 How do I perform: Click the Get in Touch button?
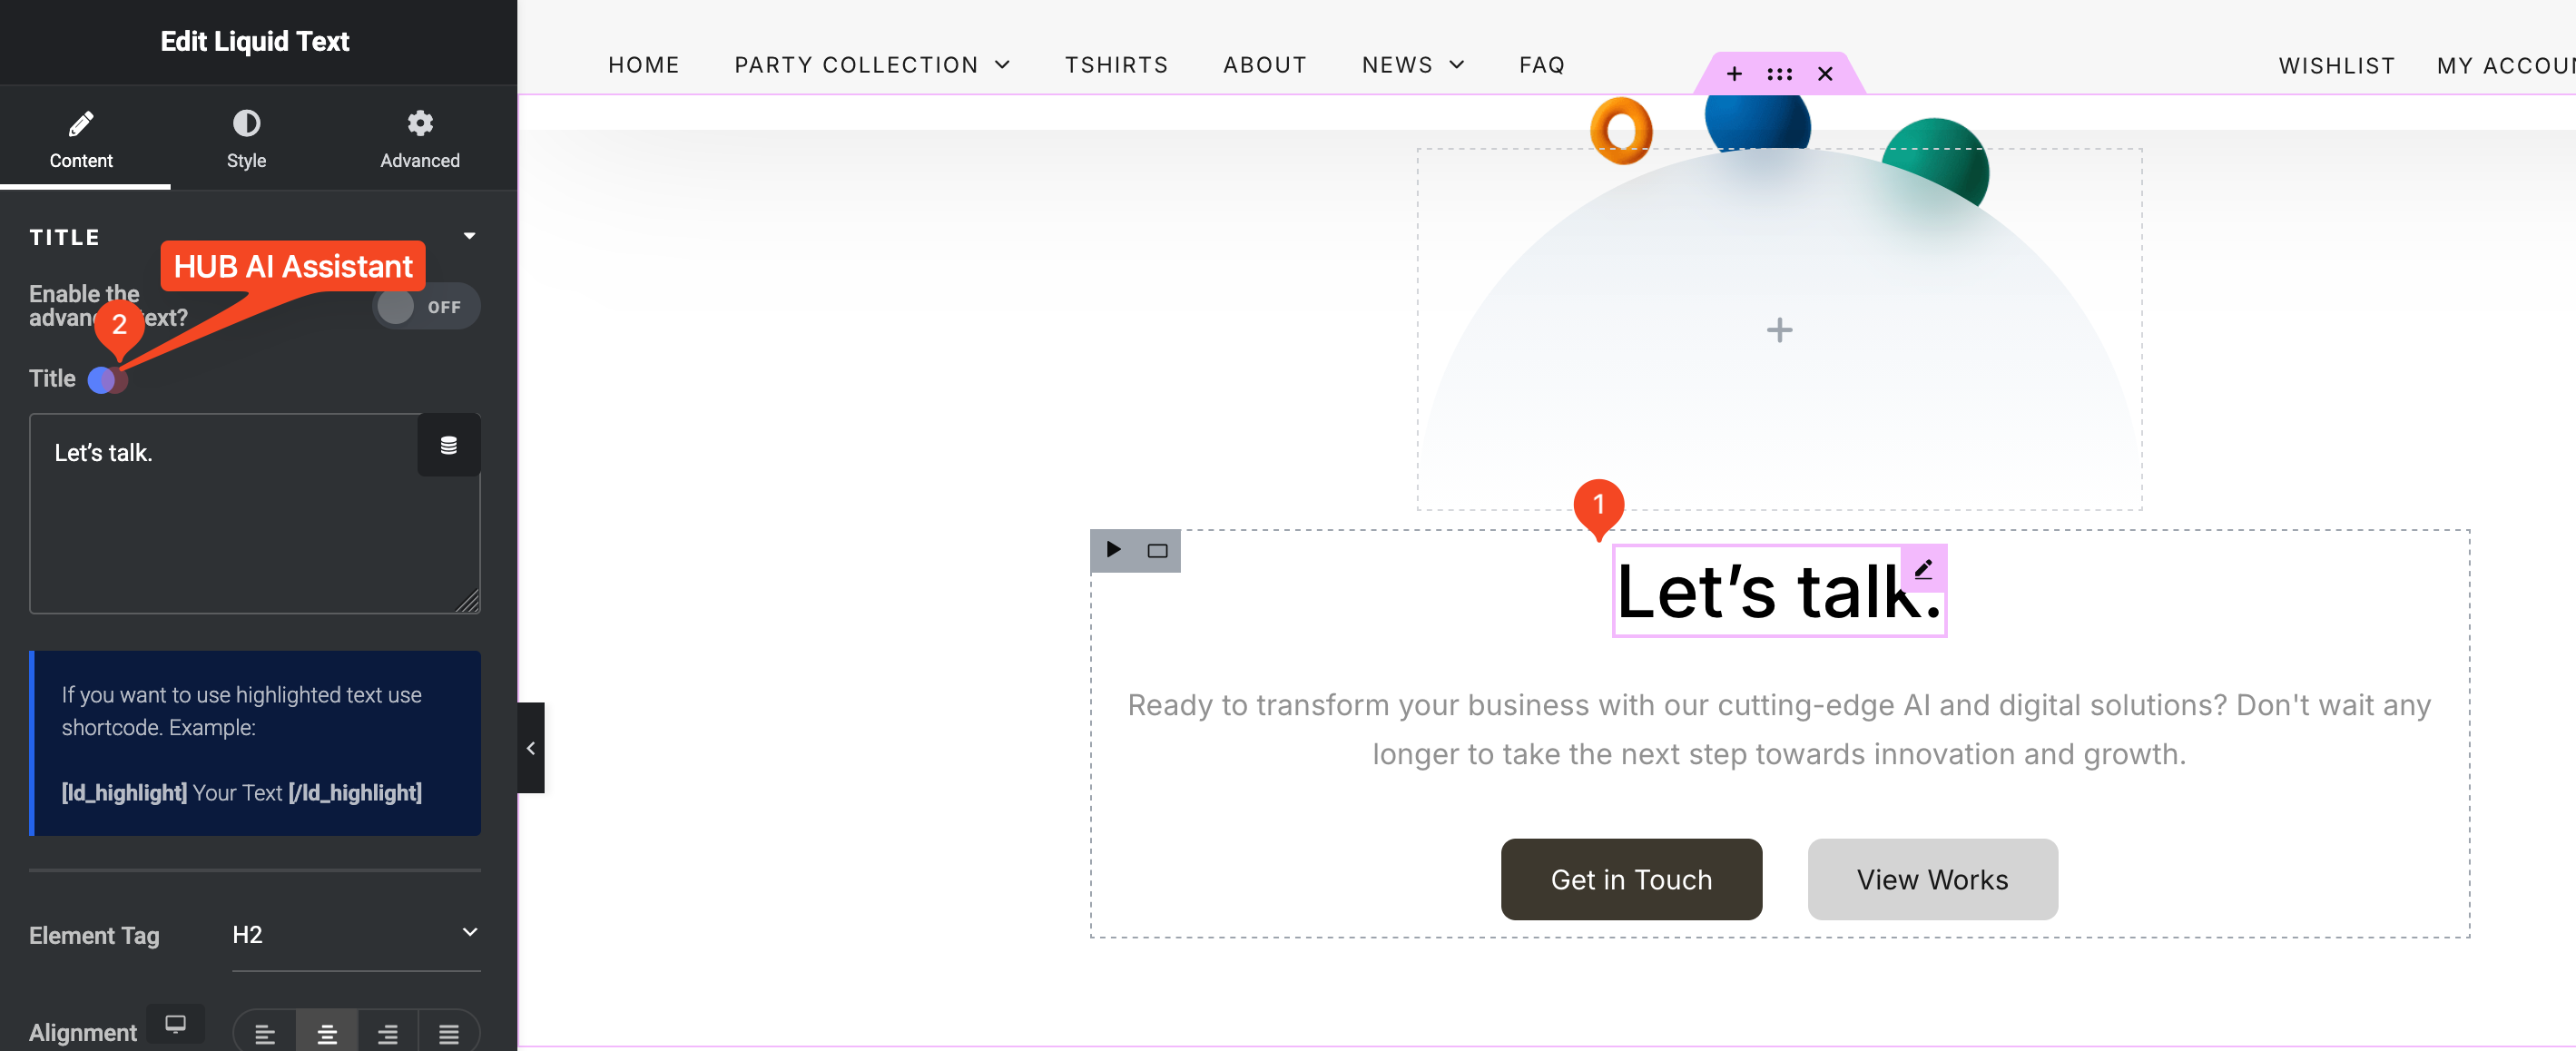click(1630, 879)
